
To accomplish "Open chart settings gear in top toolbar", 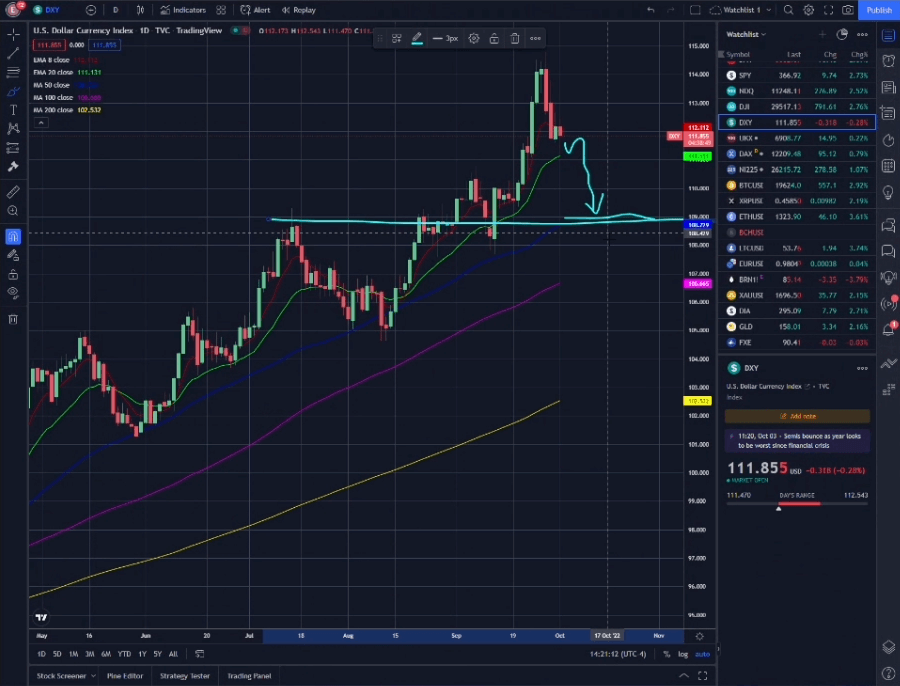I will pyautogui.click(x=809, y=10).
